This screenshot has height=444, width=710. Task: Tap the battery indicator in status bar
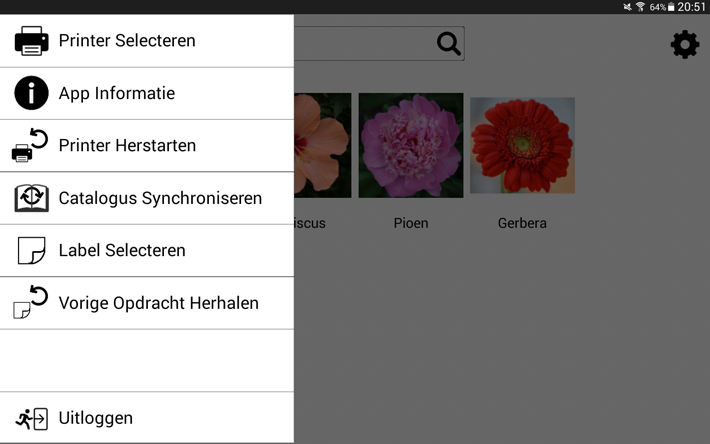click(671, 7)
